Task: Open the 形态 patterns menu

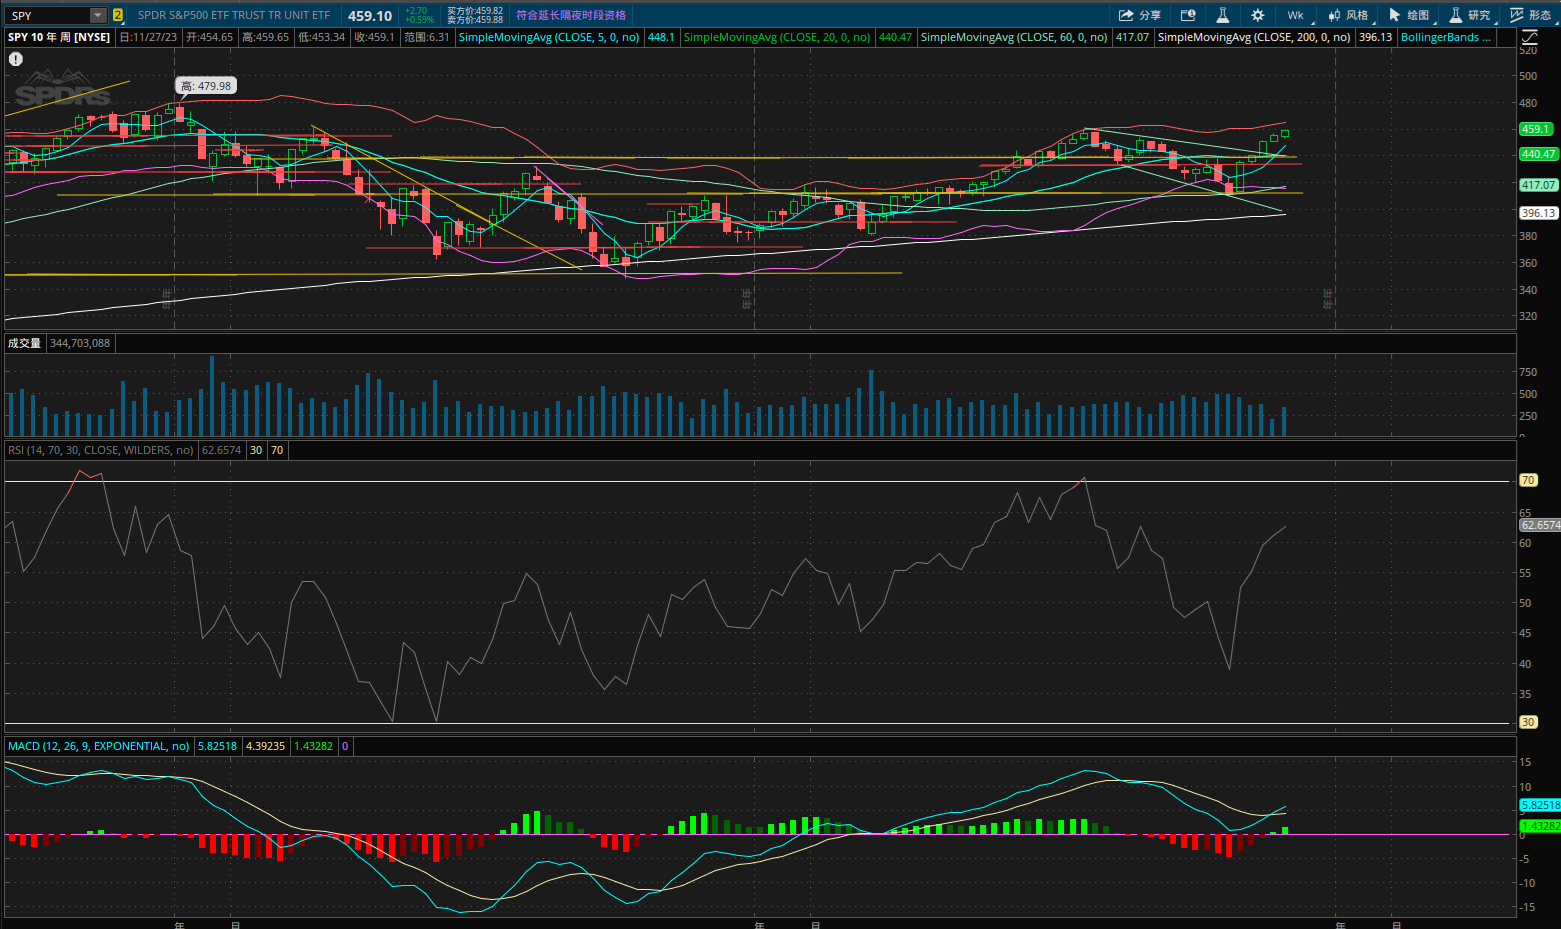Action: coord(1531,15)
